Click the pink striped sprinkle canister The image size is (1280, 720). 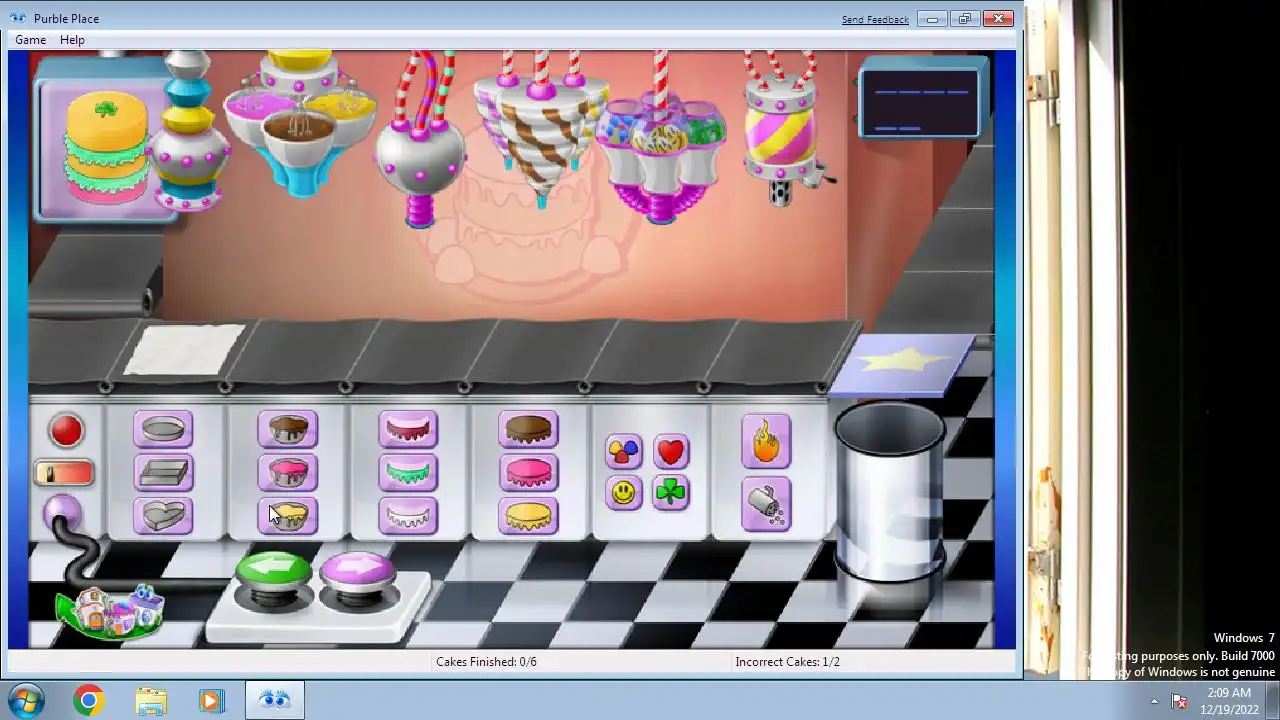780,130
